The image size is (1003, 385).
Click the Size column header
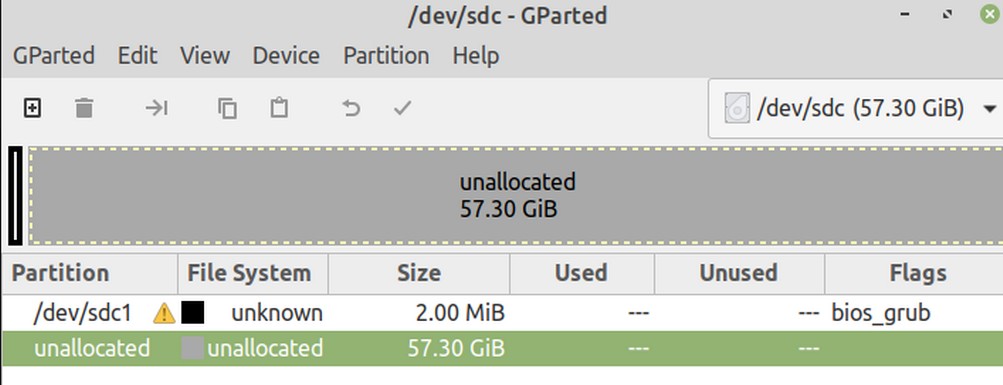point(419,274)
